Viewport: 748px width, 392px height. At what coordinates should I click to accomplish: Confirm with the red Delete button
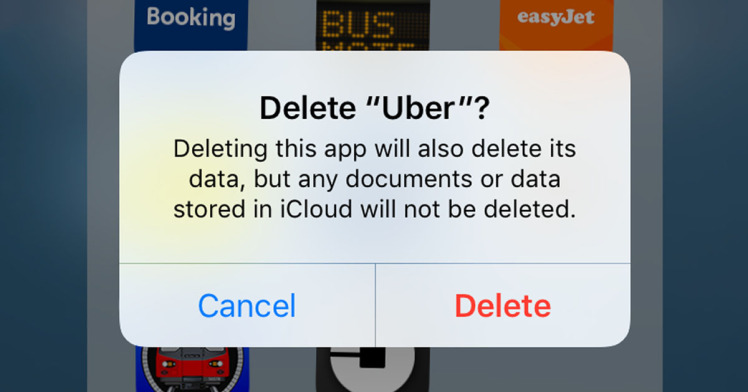pyautogui.click(x=503, y=305)
